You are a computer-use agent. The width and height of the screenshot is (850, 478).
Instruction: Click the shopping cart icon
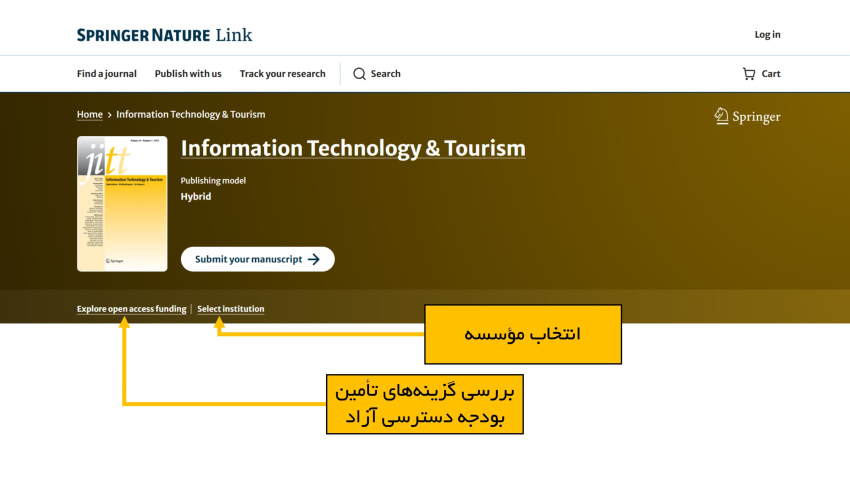tap(748, 74)
